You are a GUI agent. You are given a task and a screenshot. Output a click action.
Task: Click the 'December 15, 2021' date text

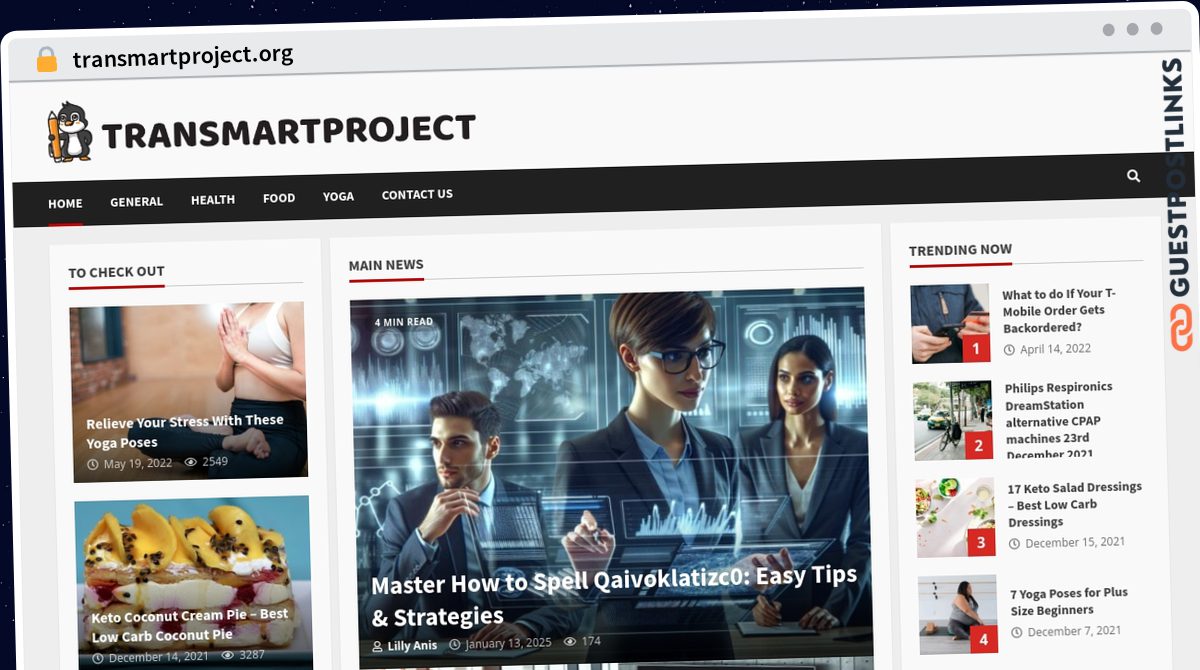1075,542
